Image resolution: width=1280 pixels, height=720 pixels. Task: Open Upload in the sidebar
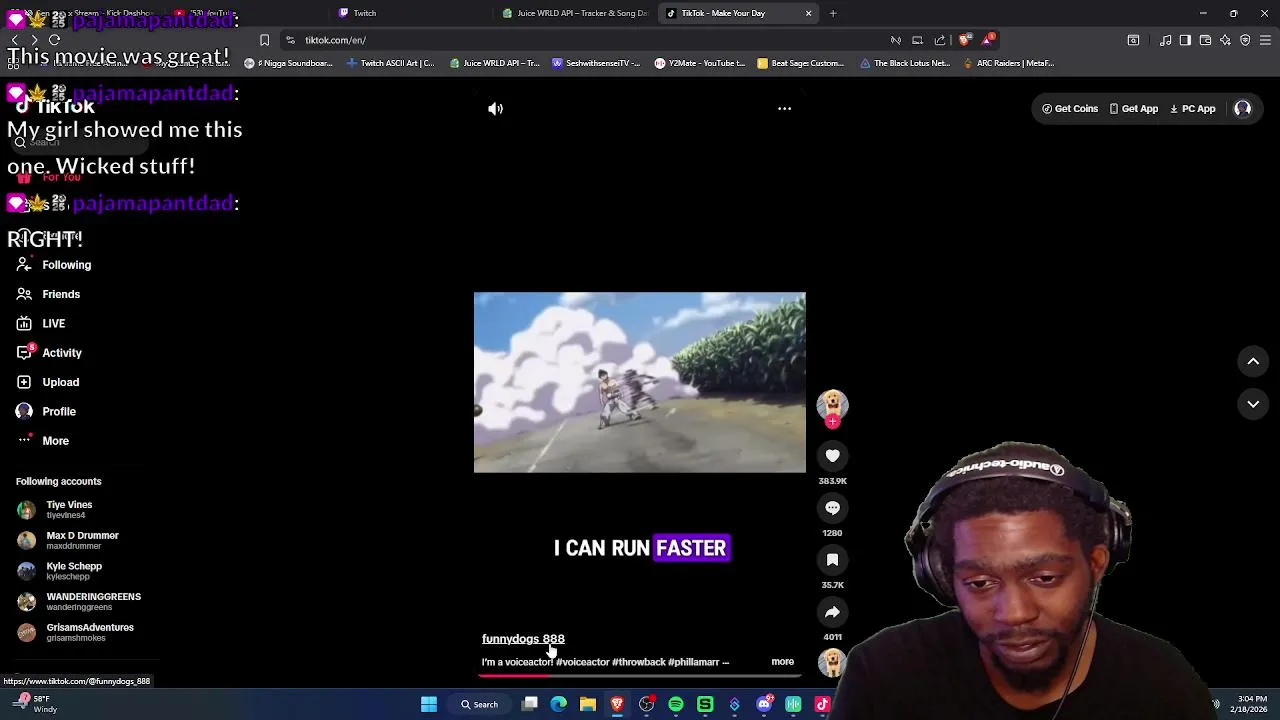(x=47, y=382)
